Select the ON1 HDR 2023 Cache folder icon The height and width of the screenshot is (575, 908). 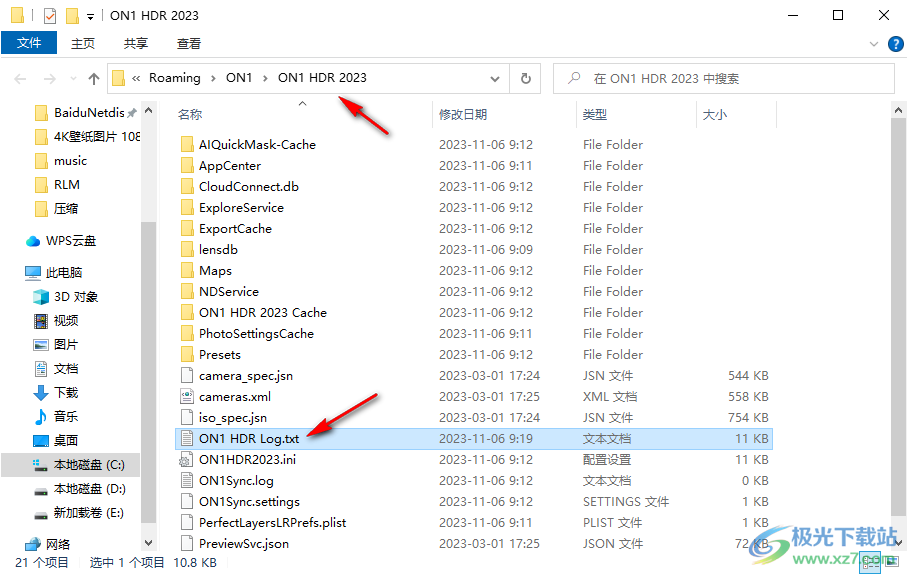point(186,313)
